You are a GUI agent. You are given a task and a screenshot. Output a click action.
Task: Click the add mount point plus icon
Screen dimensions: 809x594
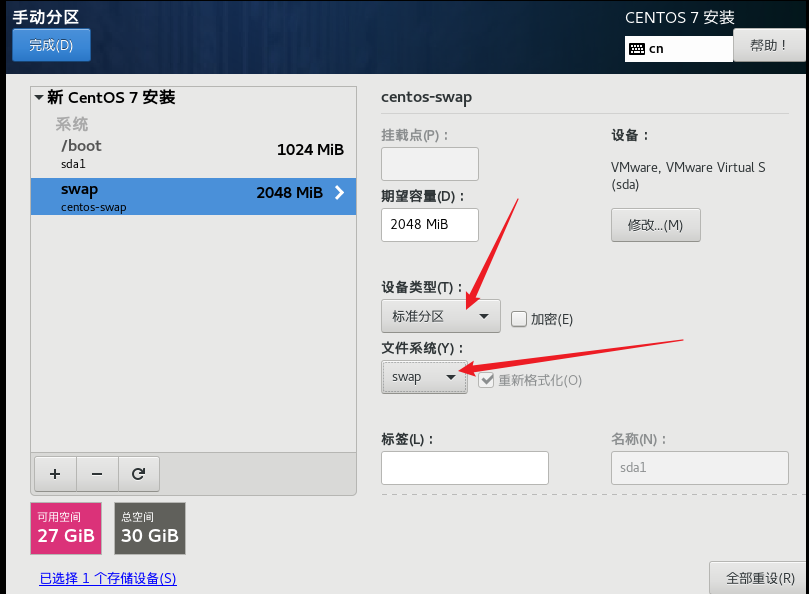tap(55, 474)
